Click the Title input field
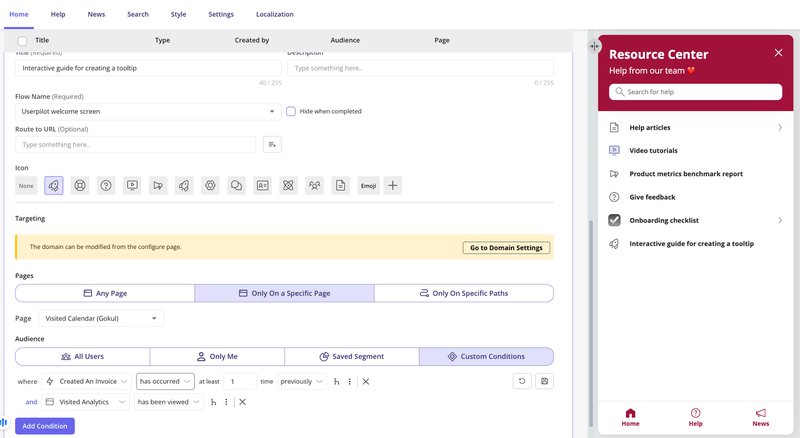This screenshot has width=800, height=438. tap(148, 68)
